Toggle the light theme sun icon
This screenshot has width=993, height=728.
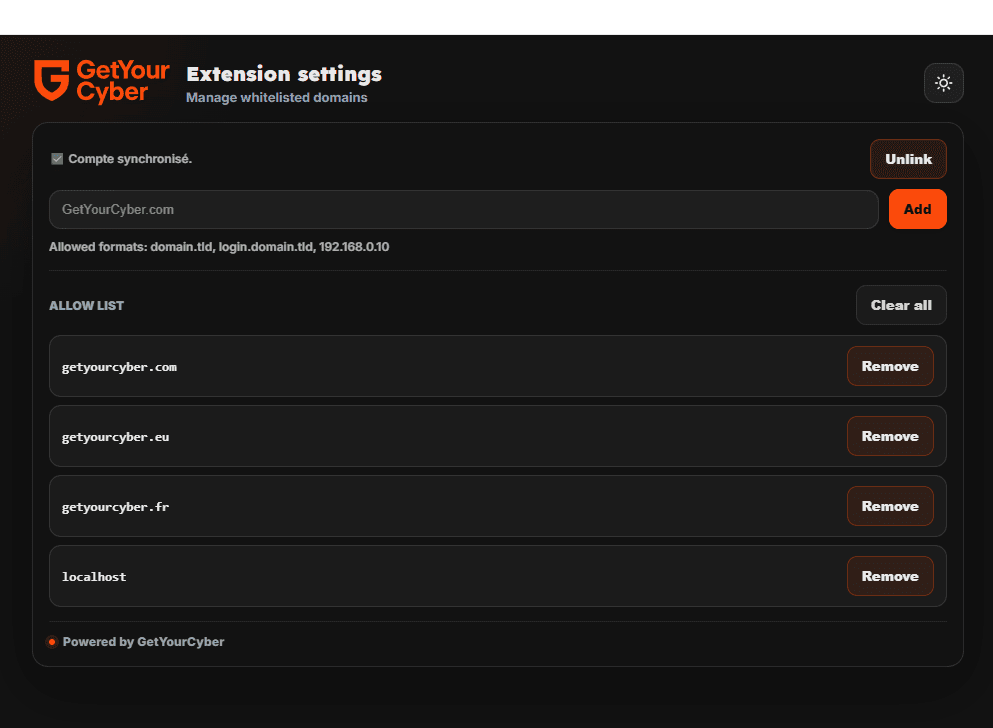tap(944, 83)
